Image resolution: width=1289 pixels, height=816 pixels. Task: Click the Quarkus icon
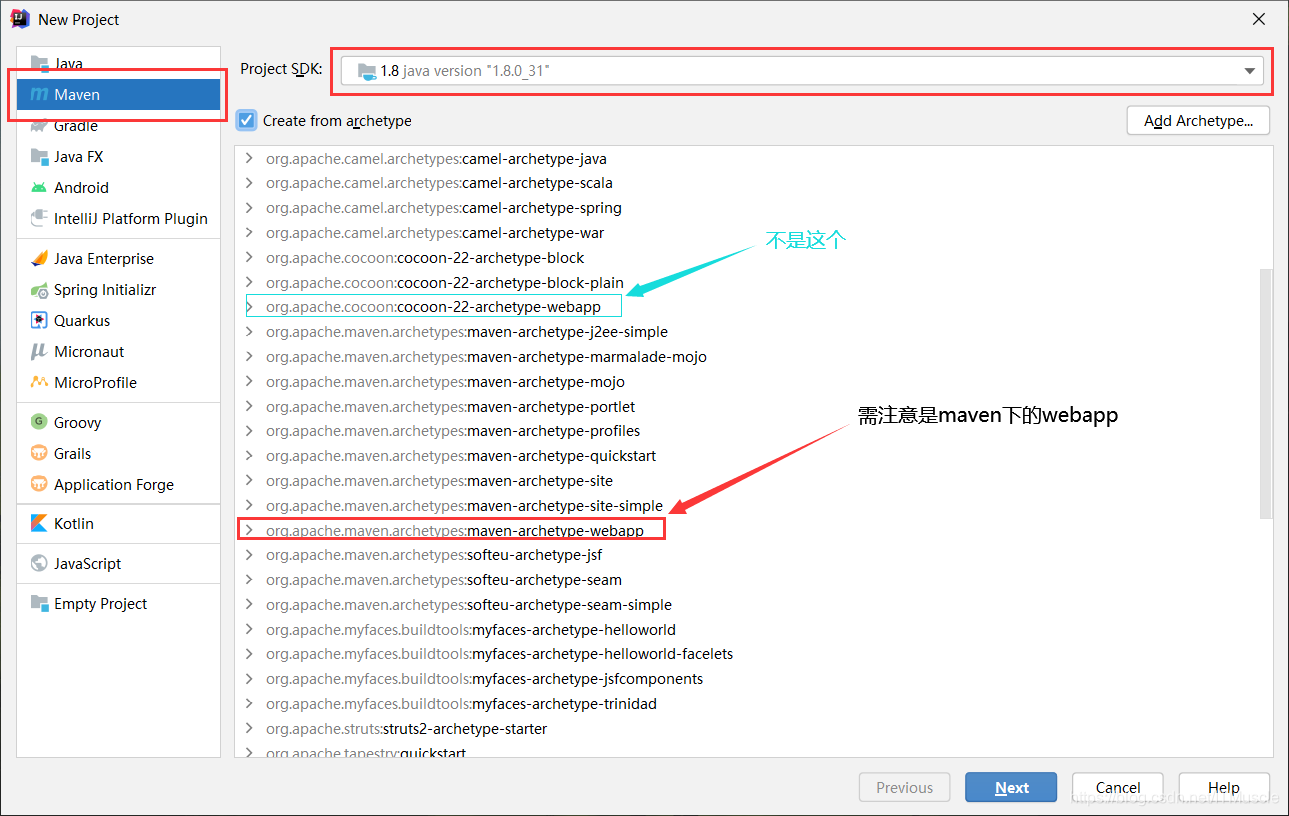39,321
